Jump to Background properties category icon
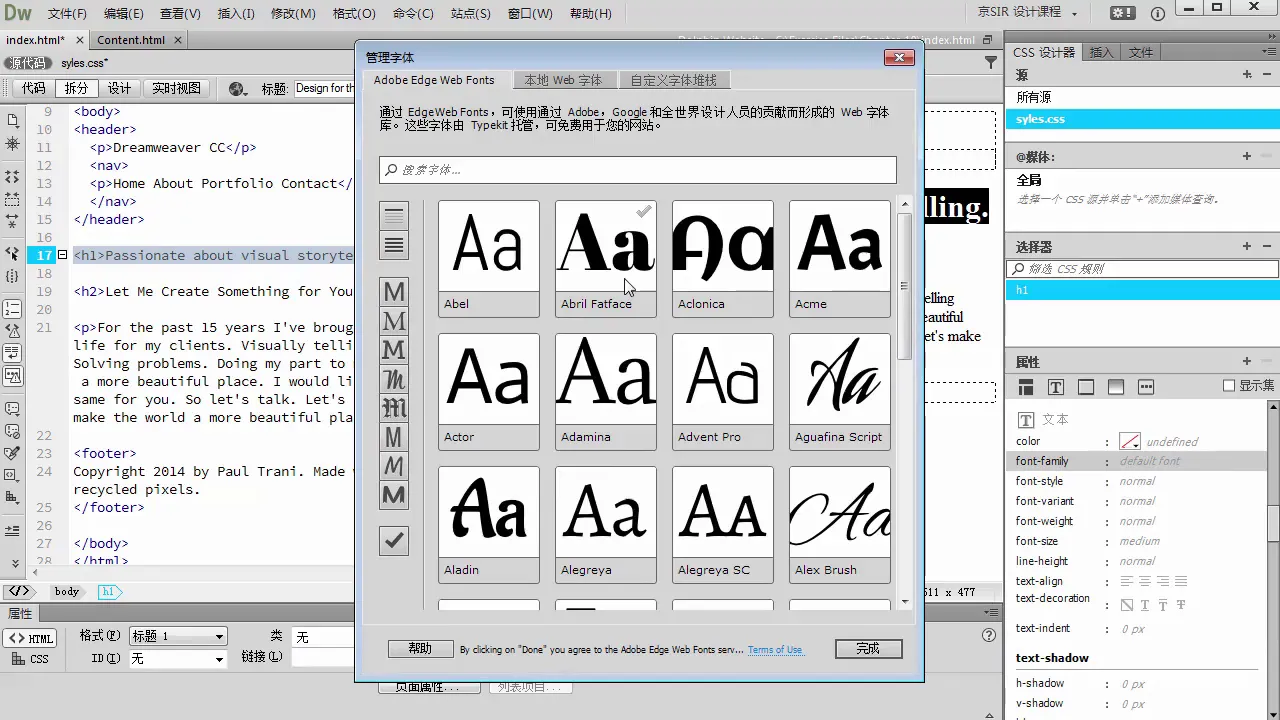The image size is (1280, 720). pos(1116,387)
